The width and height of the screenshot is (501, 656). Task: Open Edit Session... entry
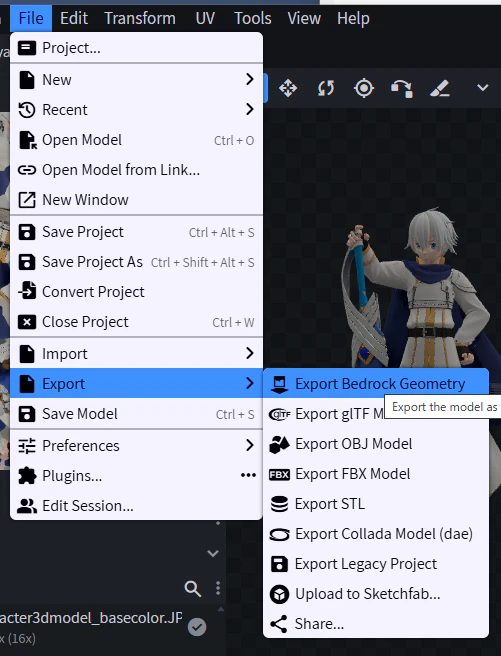click(136, 506)
